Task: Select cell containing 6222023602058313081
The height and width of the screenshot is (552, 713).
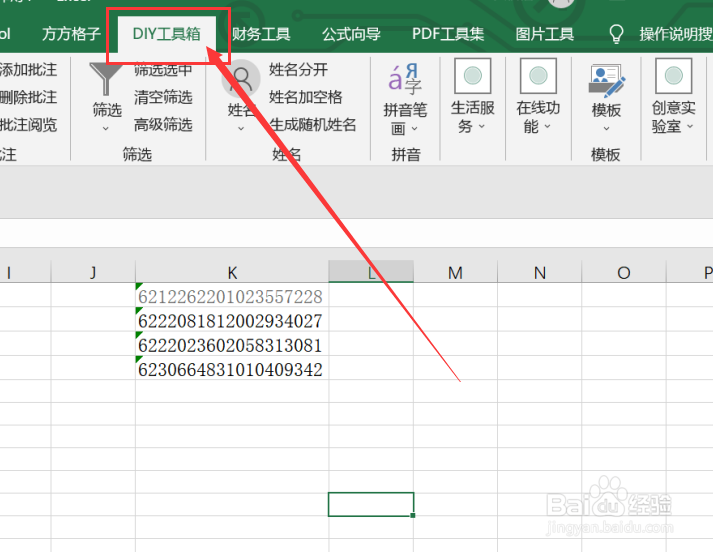Action: click(232, 345)
